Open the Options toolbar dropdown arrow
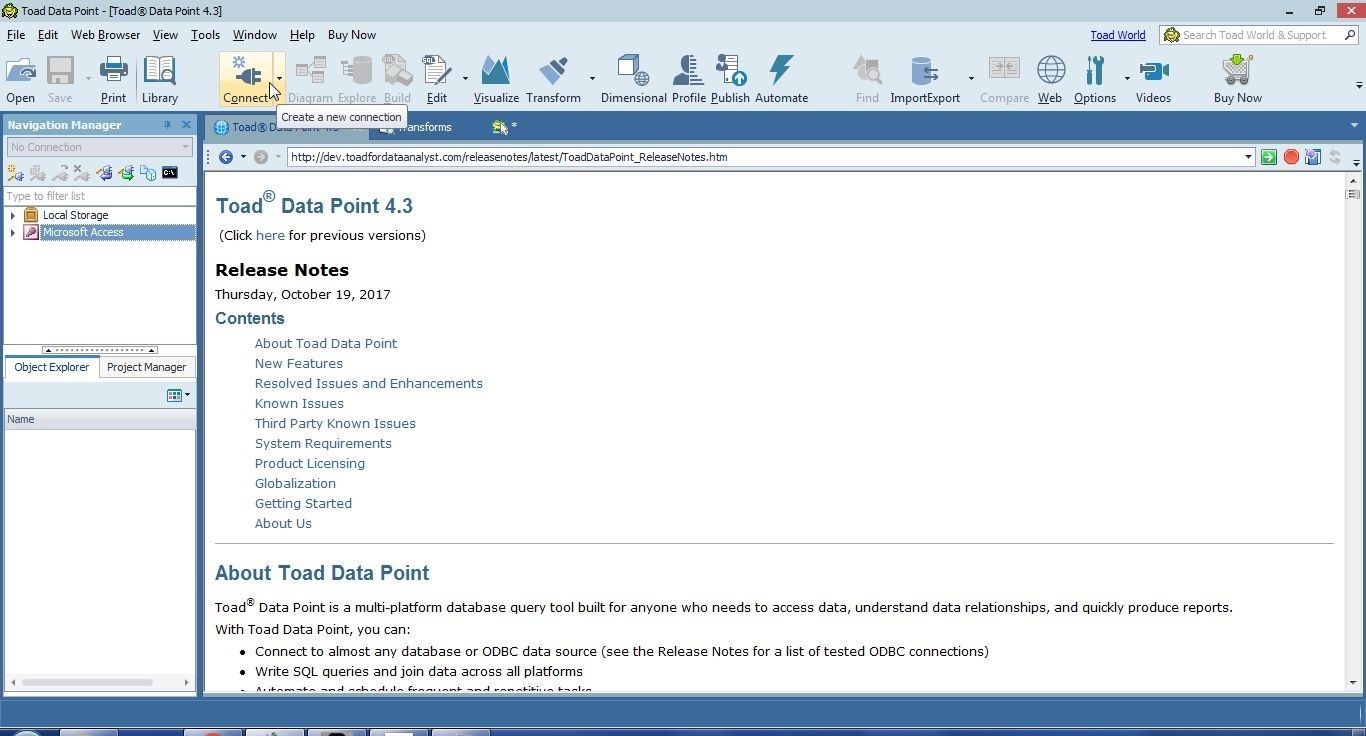This screenshot has width=1366, height=736. point(1127,79)
